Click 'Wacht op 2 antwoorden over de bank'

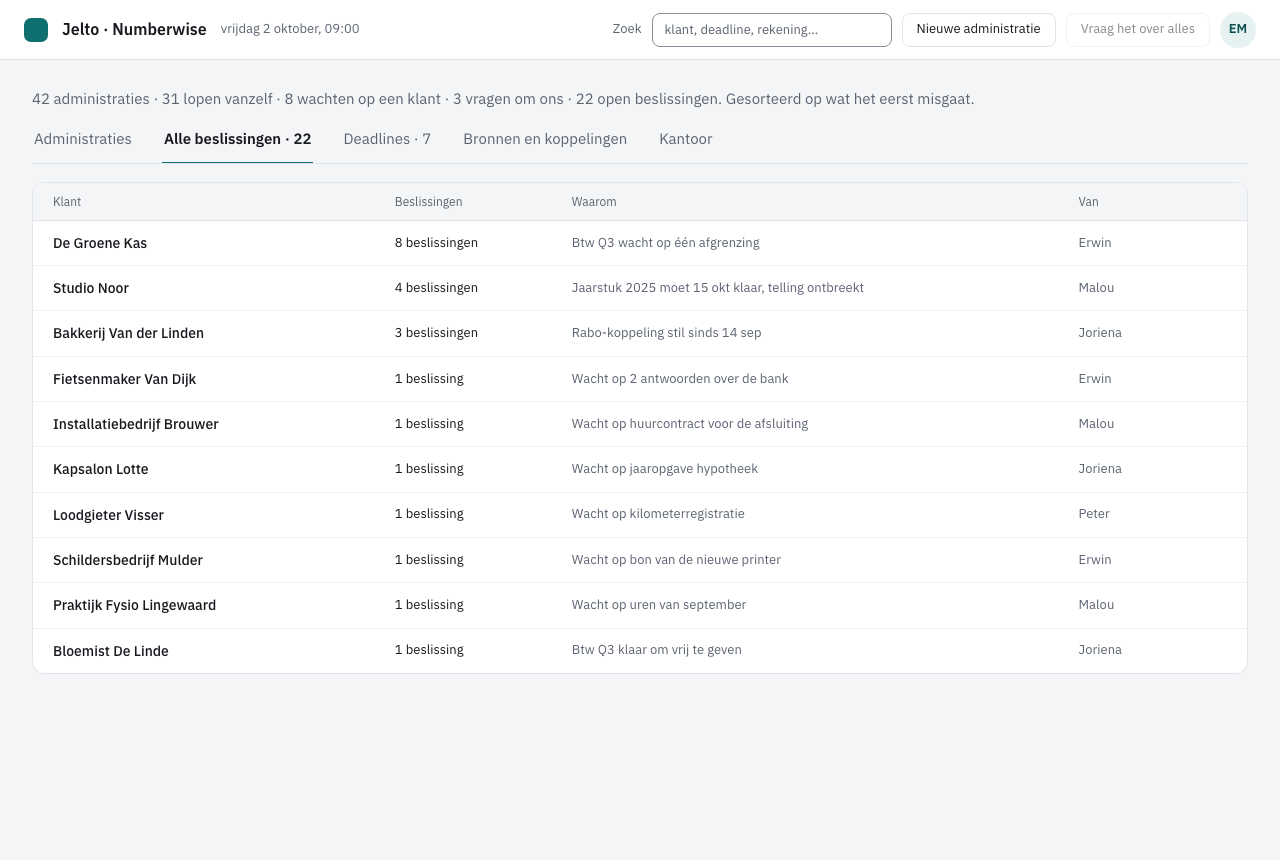click(680, 379)
